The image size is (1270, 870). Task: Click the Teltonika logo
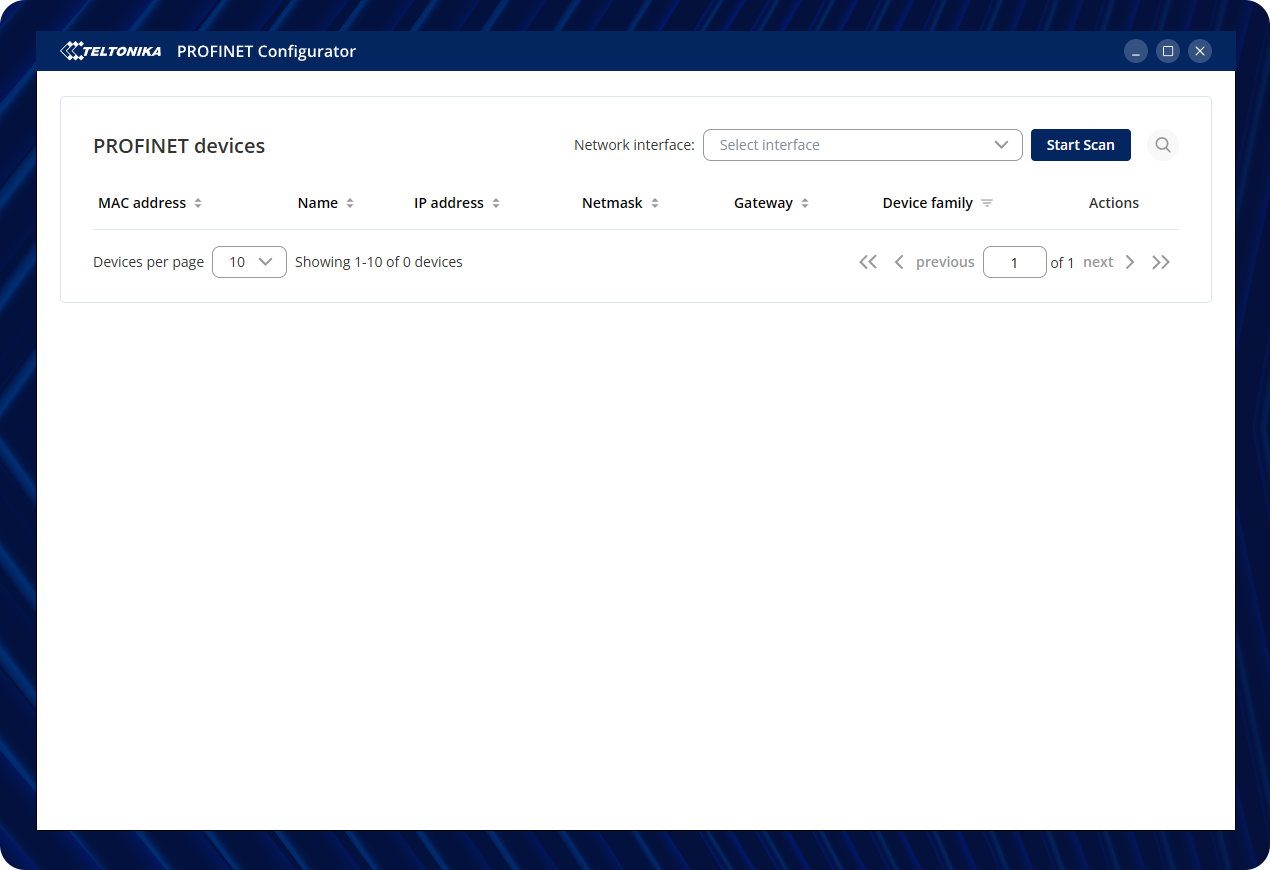click(111, 51)
